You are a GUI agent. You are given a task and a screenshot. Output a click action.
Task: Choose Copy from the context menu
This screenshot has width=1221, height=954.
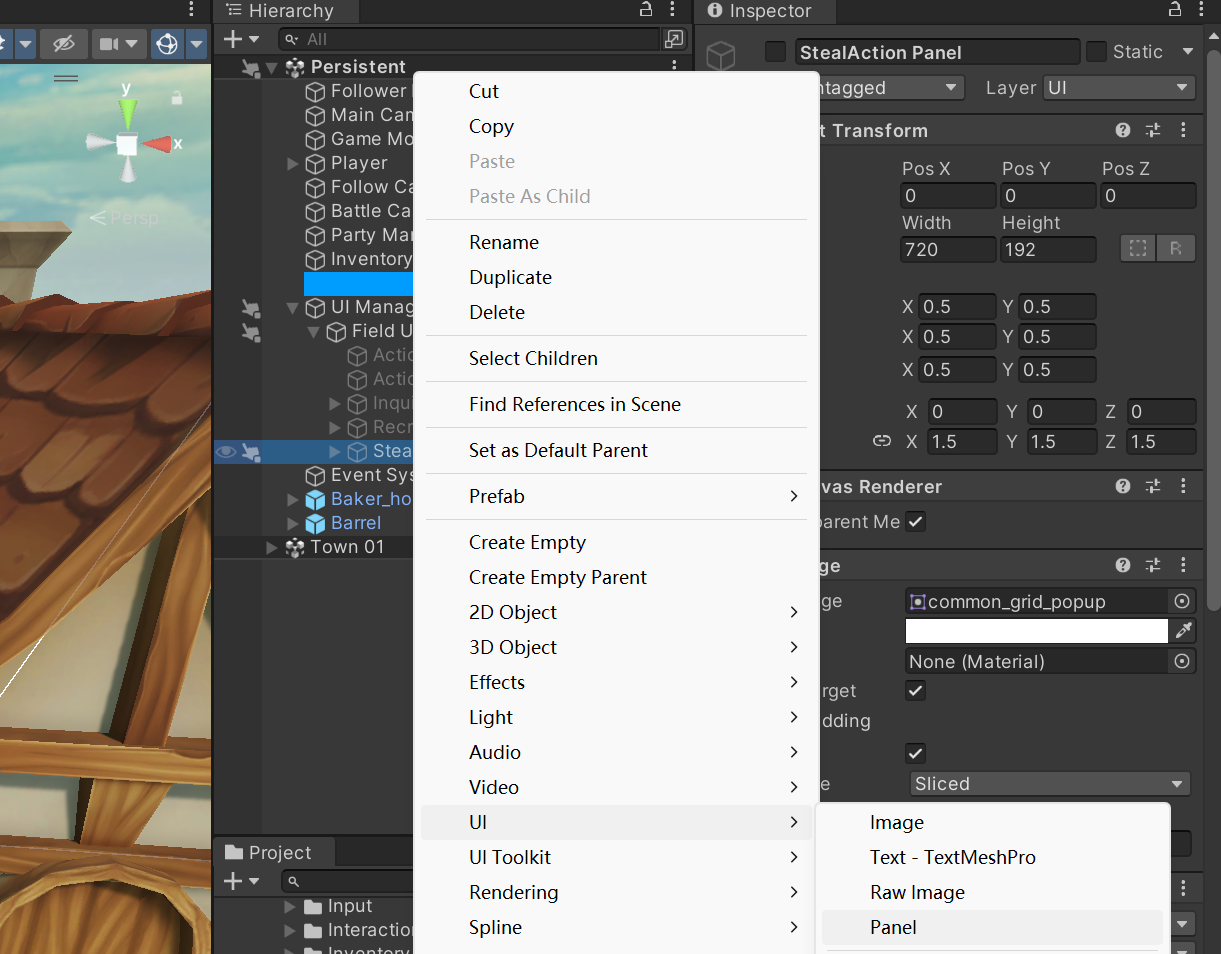(x=491, y=126)
